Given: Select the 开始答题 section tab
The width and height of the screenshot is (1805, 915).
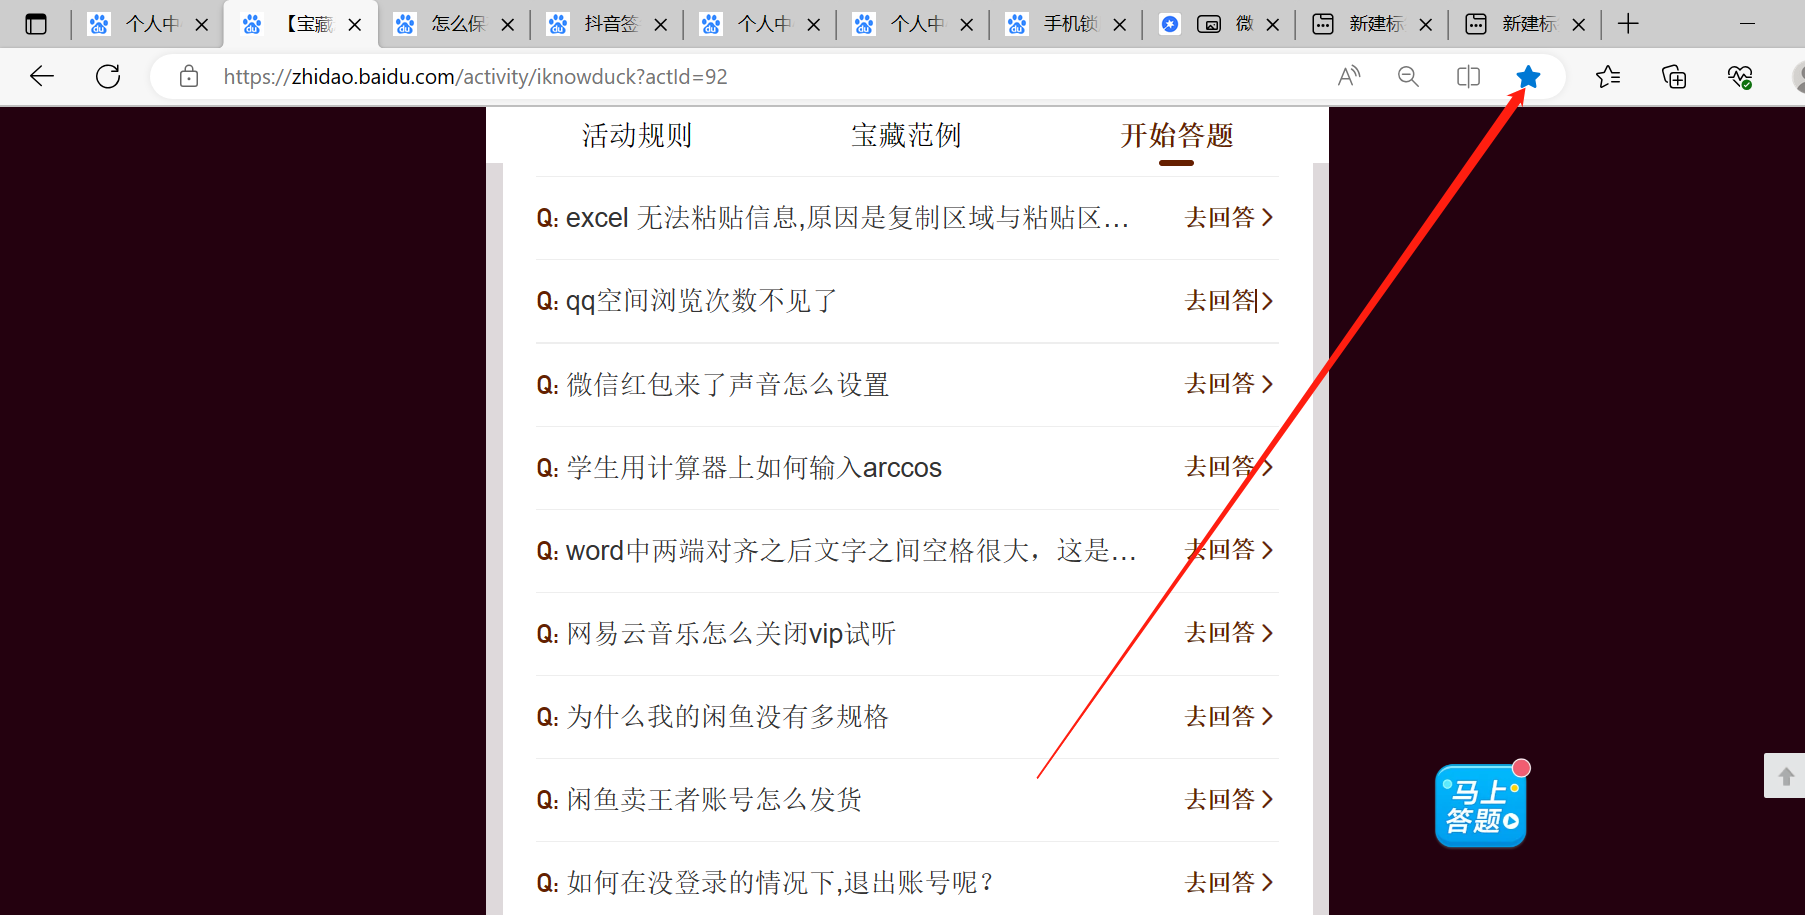Looking at the screenshot, I should click(1176, 135).
